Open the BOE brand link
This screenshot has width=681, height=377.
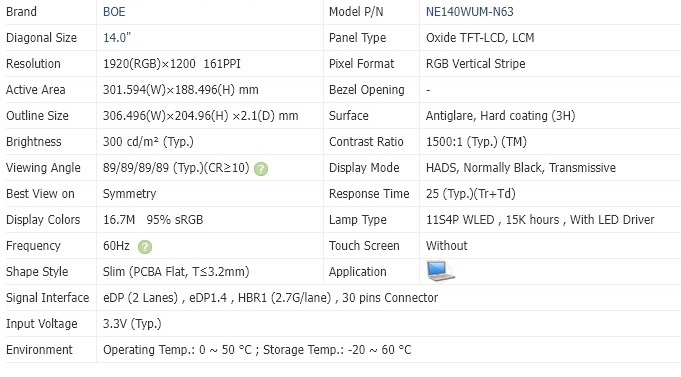(x=114, y=12)
